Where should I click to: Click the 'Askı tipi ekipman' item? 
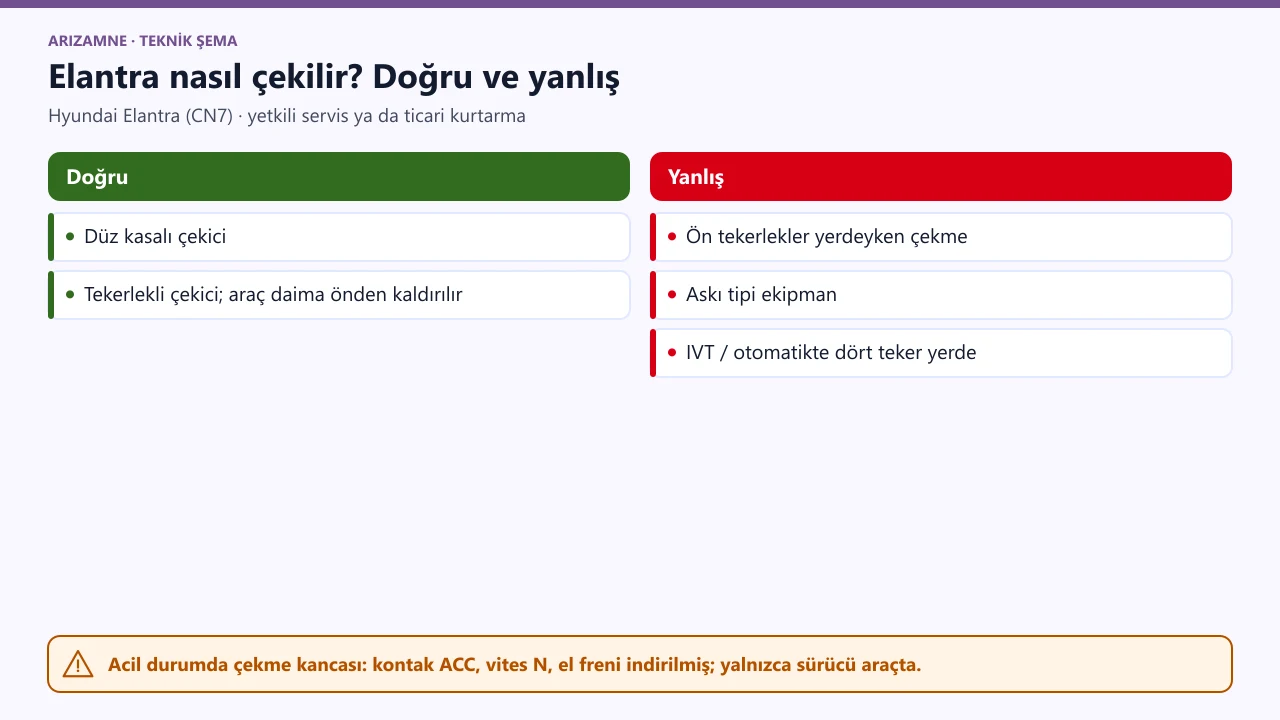pos(941,295)
